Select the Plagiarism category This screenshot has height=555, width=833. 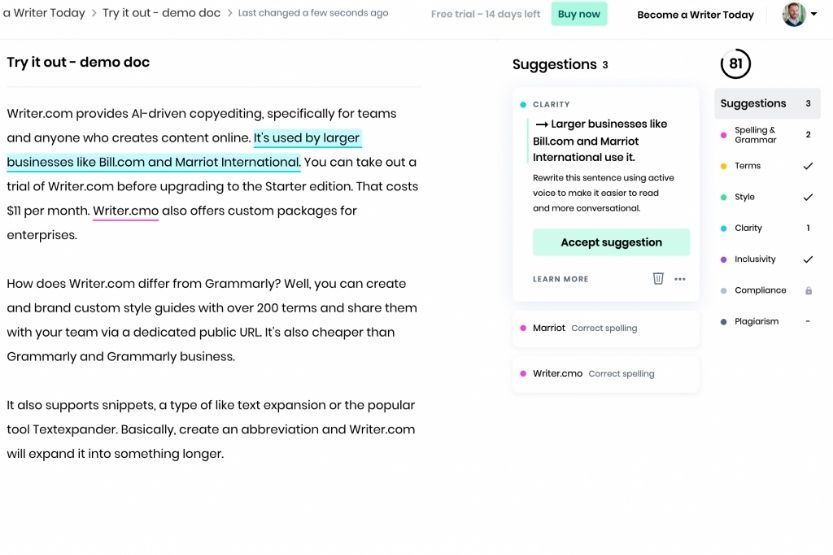coord(767,321)
